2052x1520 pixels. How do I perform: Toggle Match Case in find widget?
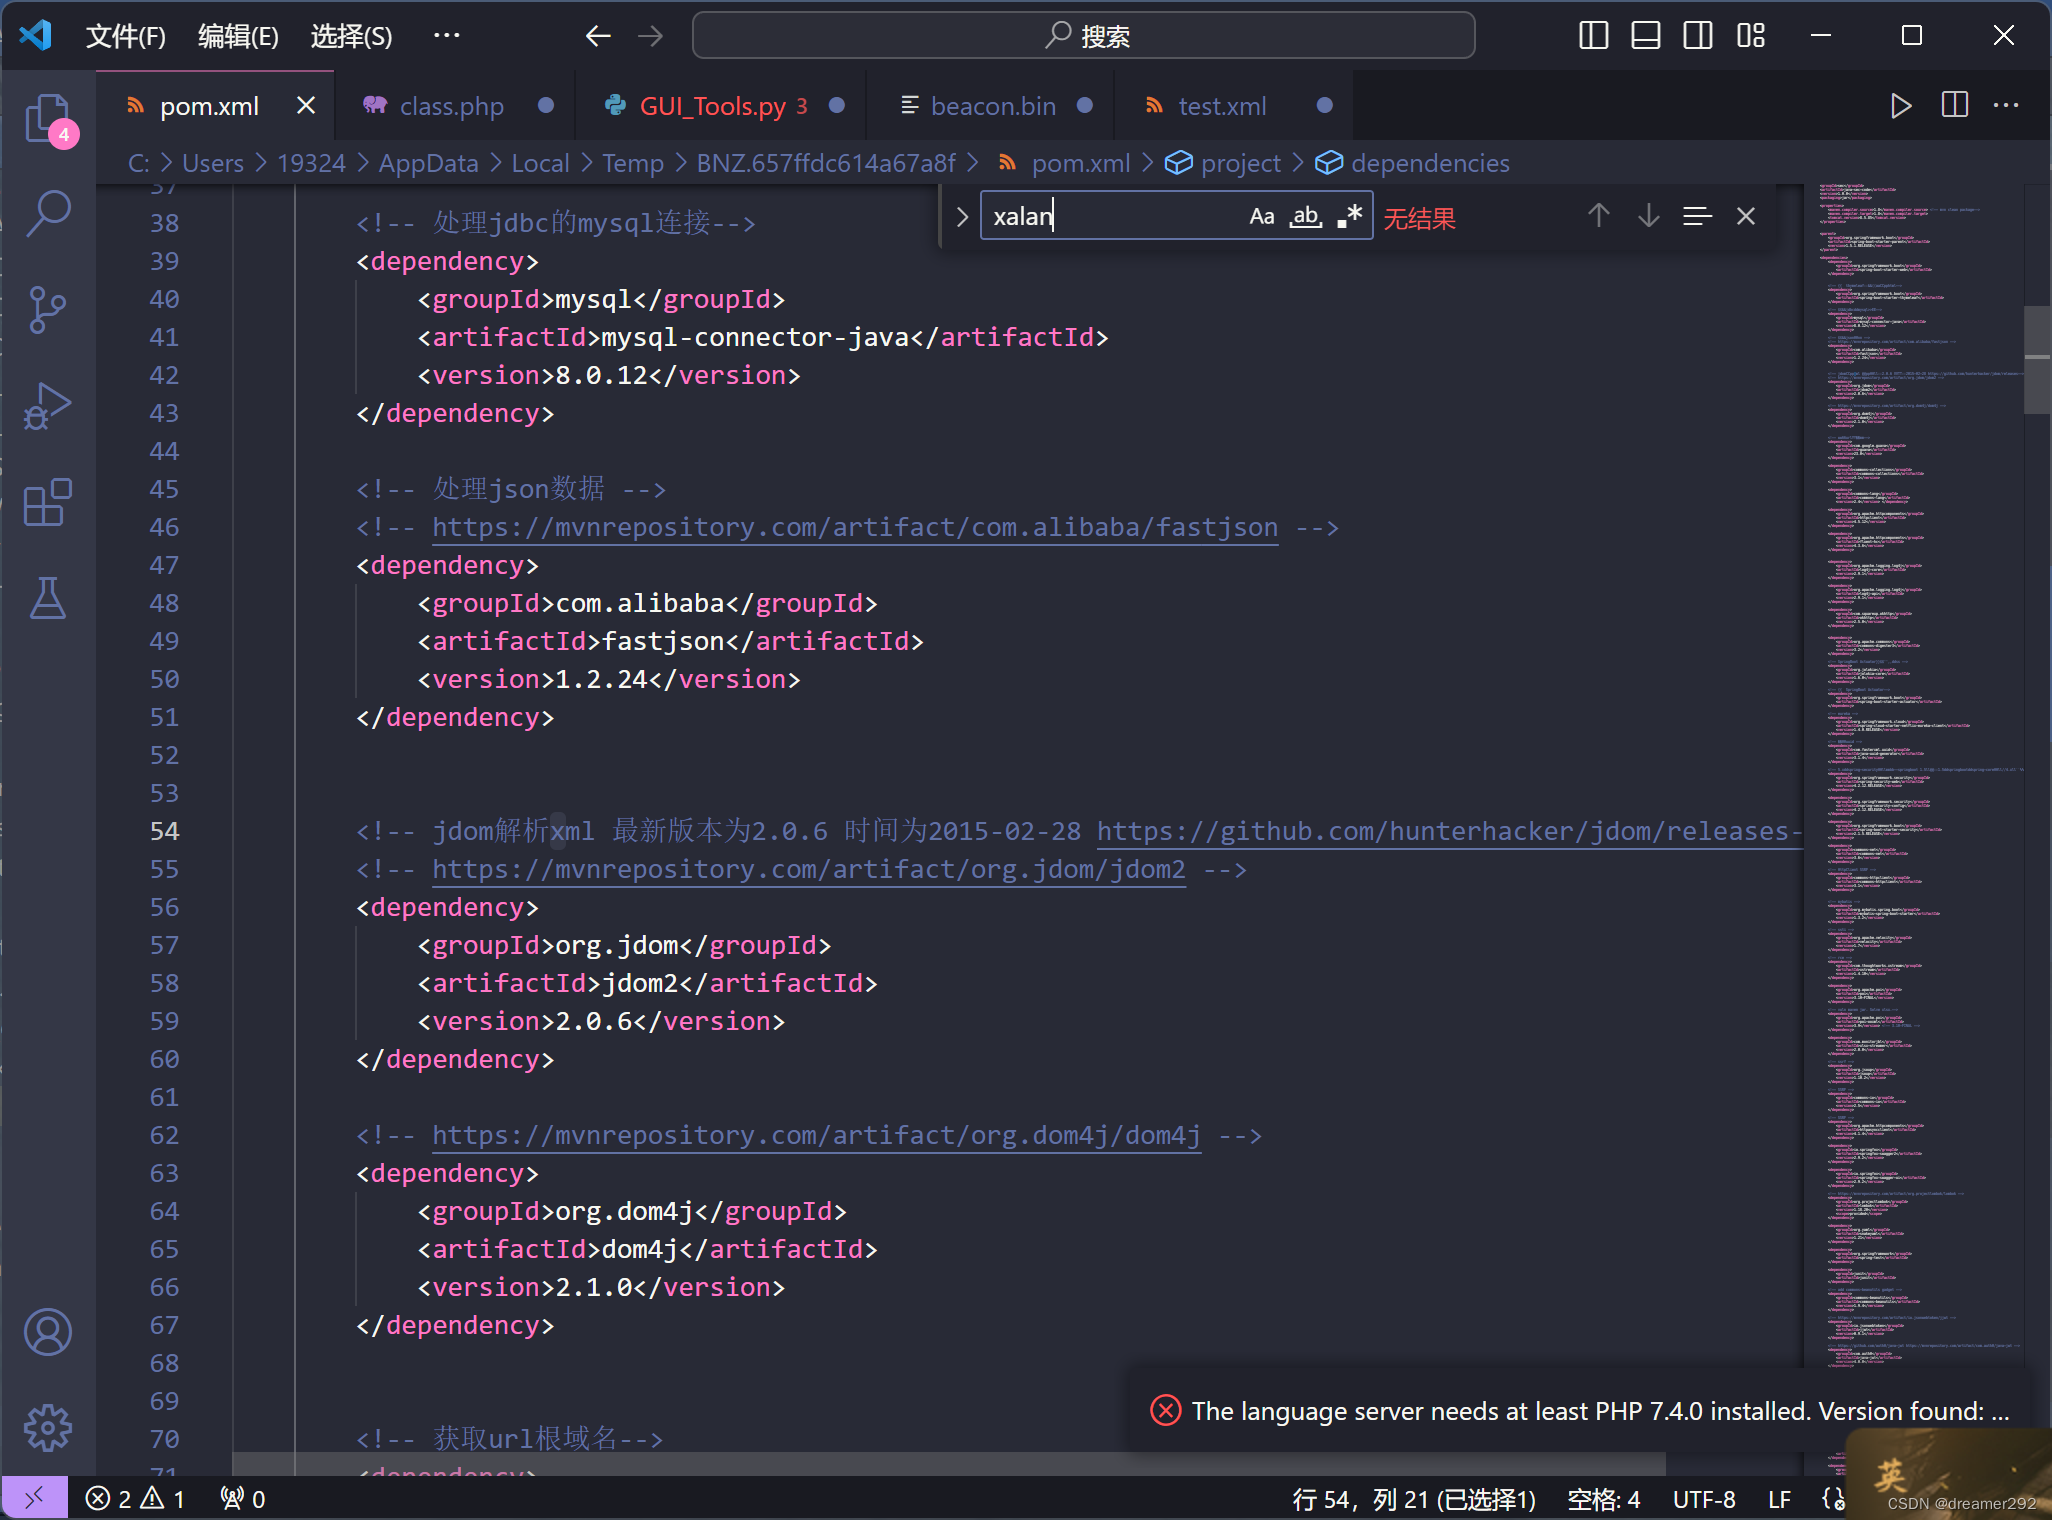coord(1262,216)
